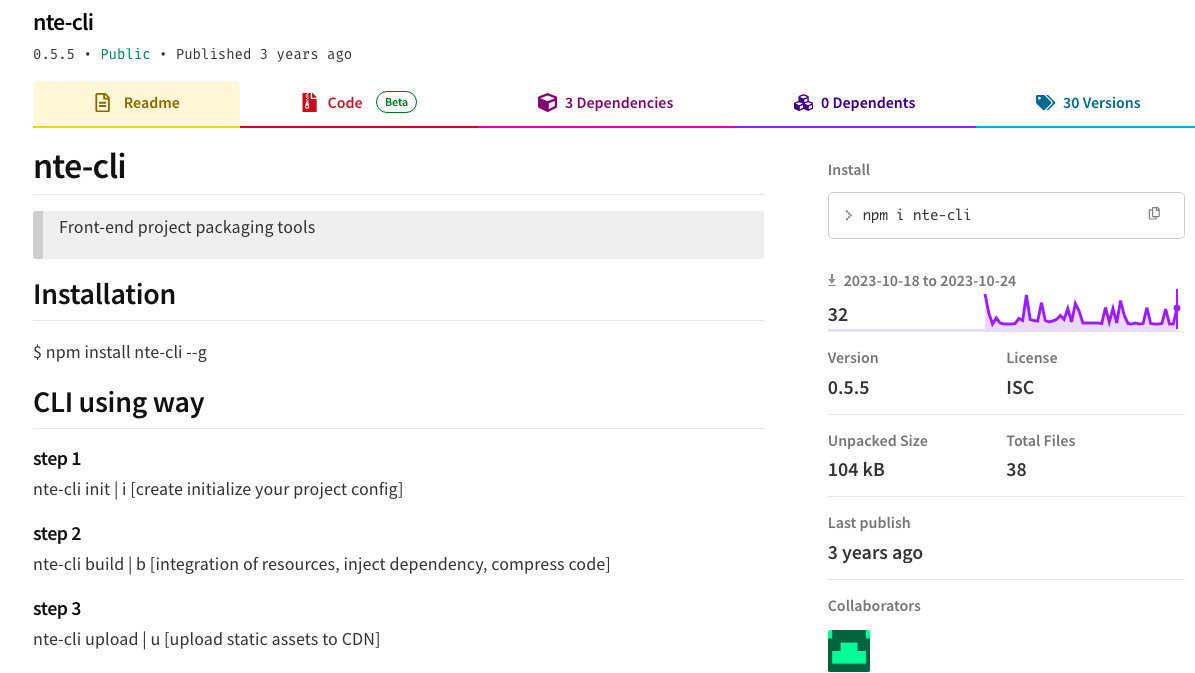The image size is (1195, 673).
Task: Click the version value '0.5.5' in sidebar
Action: pyautogui.click(x=848, y=388)
